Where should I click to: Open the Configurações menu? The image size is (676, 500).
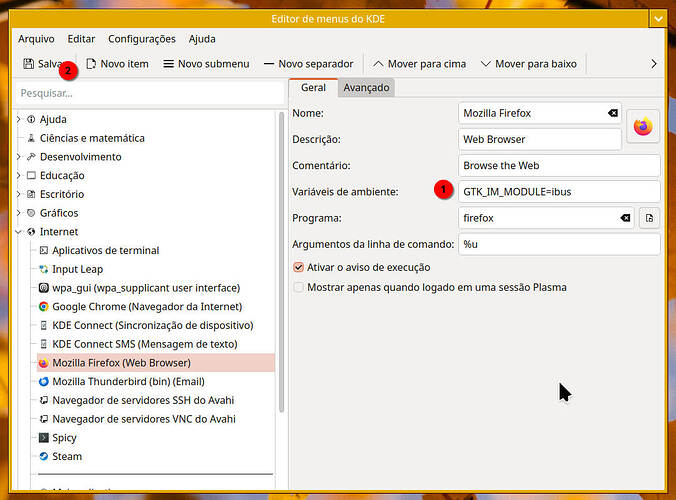142,39
